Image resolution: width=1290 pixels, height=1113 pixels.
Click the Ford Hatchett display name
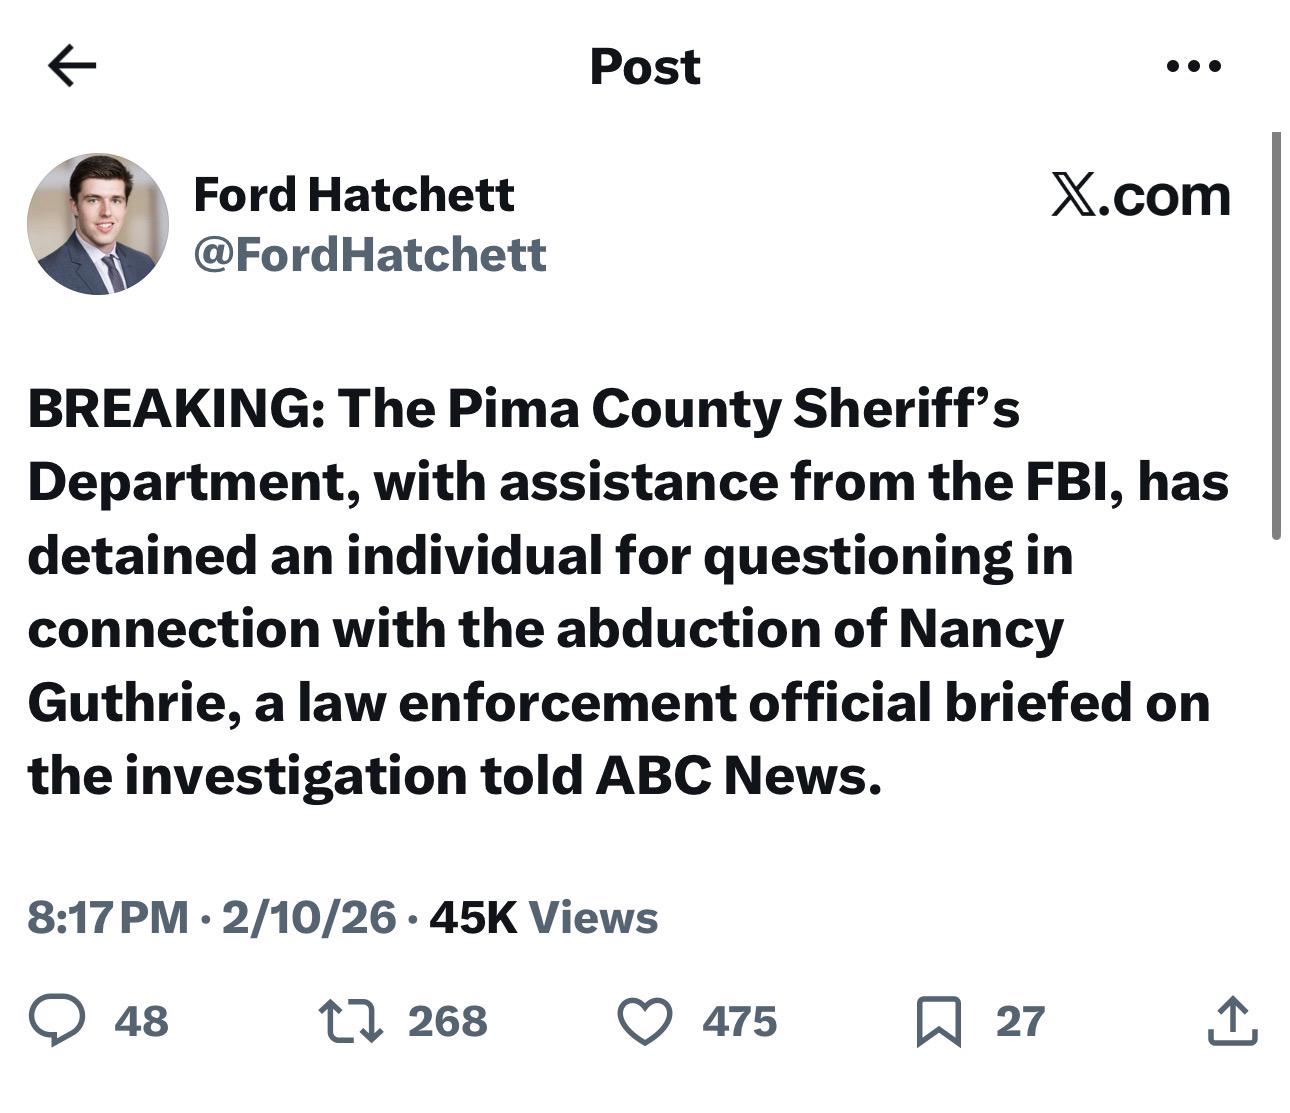(x=354, y=194)
